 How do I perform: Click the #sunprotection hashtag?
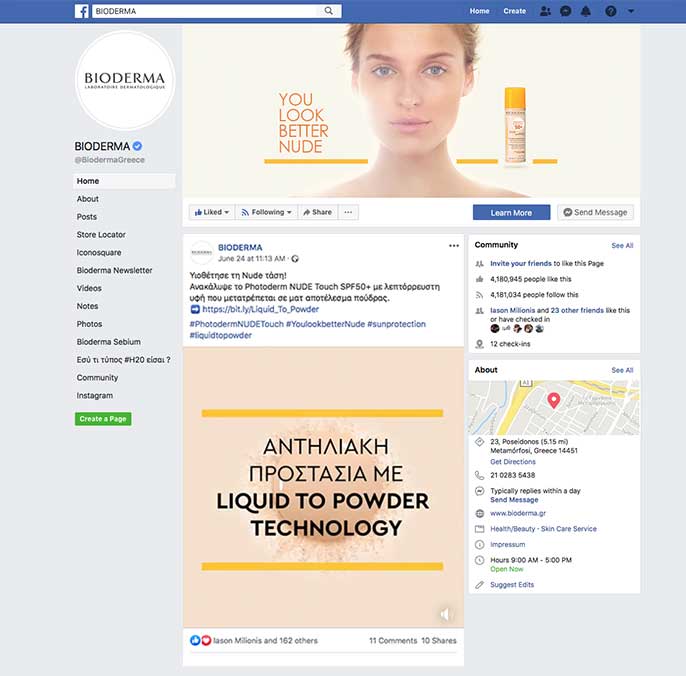(x=396, y=324)
